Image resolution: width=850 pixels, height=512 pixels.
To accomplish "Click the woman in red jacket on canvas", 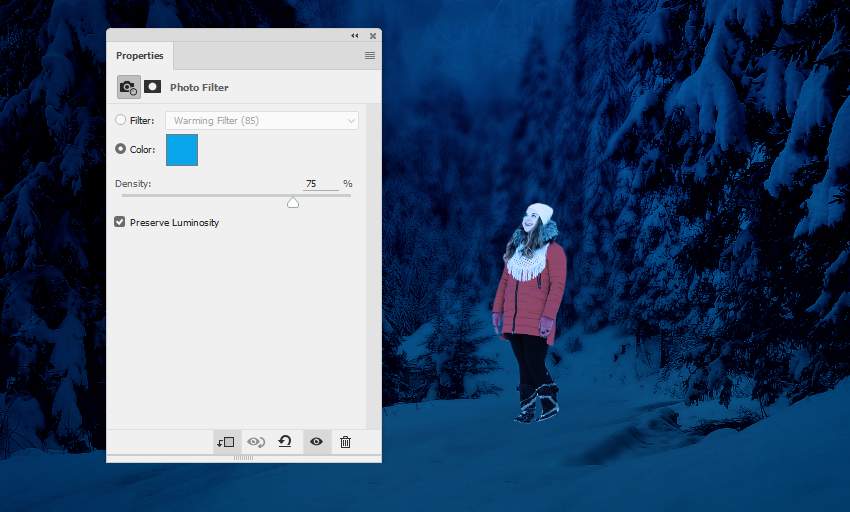I will click(530, 313).
